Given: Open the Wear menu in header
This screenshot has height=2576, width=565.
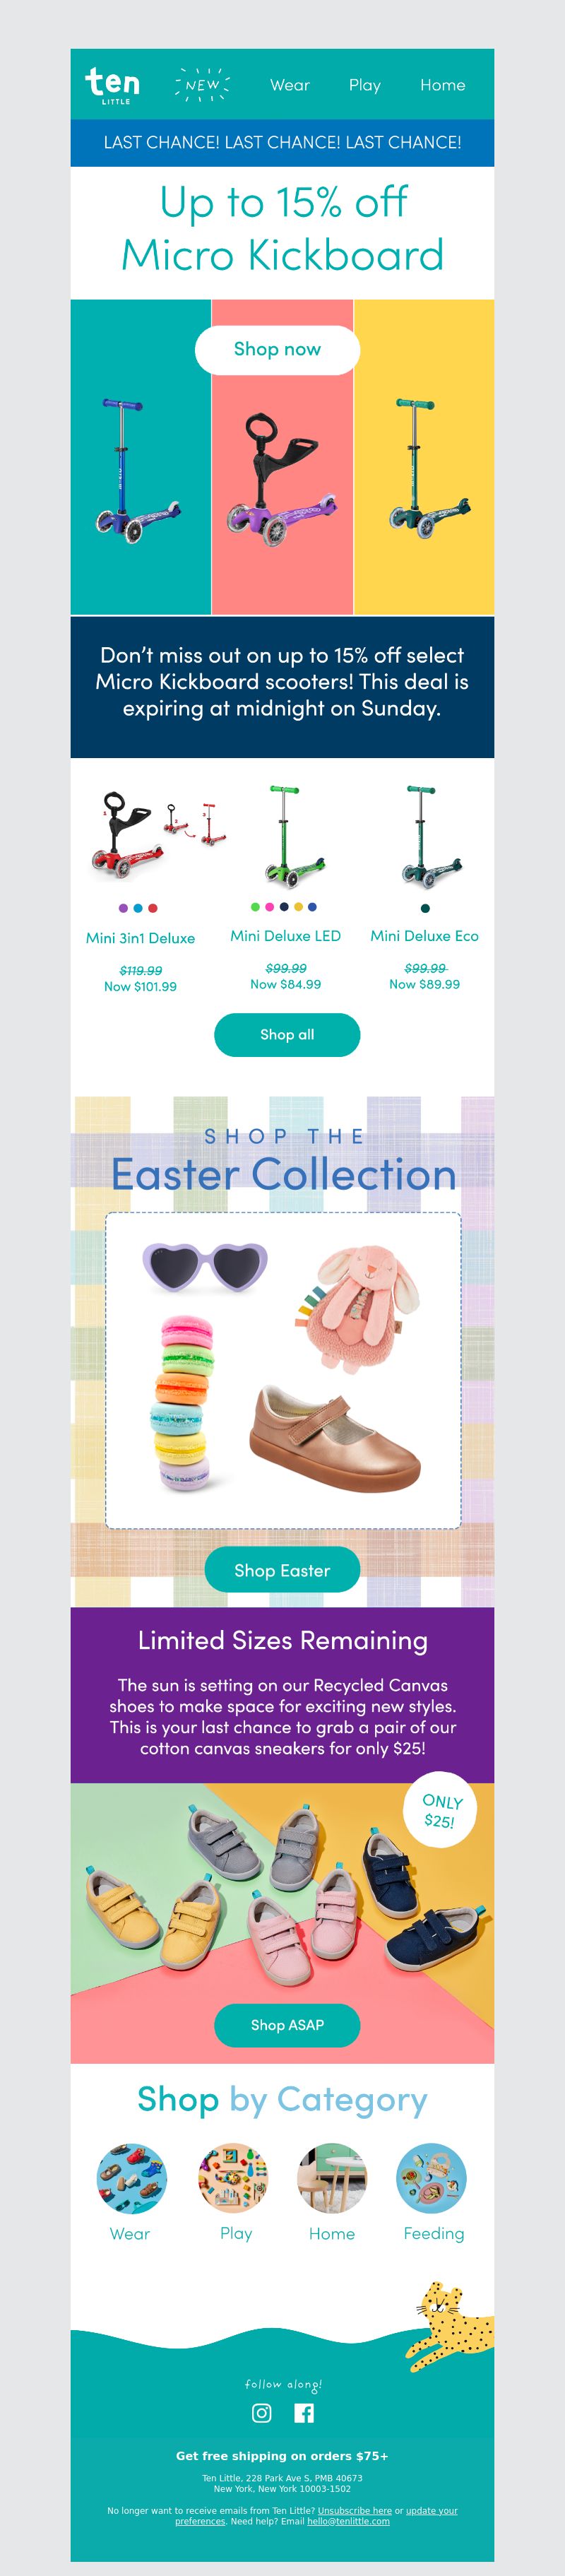Looking at the screenshot, I should pyautogui.click(x=290, y=85).
